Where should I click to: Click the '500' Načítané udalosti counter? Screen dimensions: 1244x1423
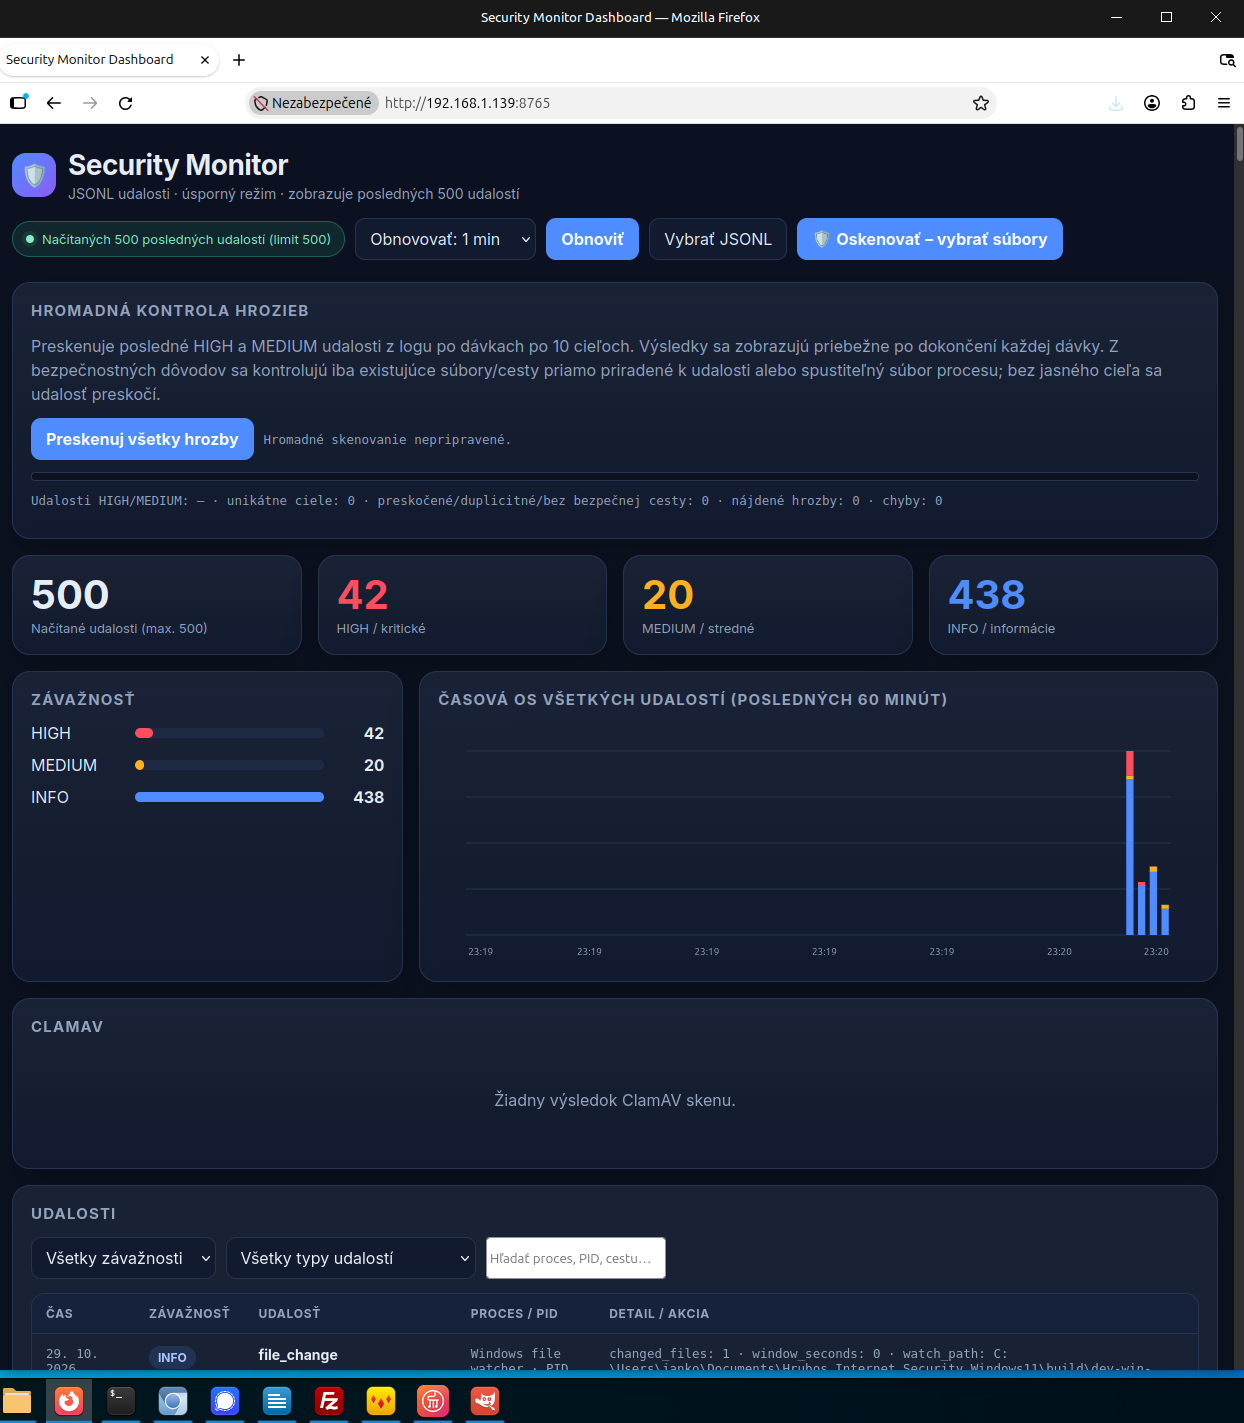tap(70, 595)
